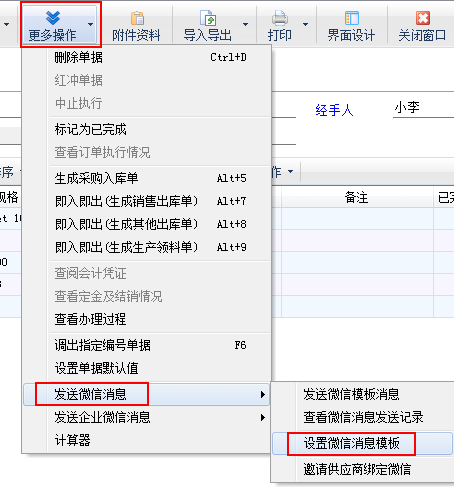
Task: Click the red 关闭窗口 icon
Action: coord(423,18)
